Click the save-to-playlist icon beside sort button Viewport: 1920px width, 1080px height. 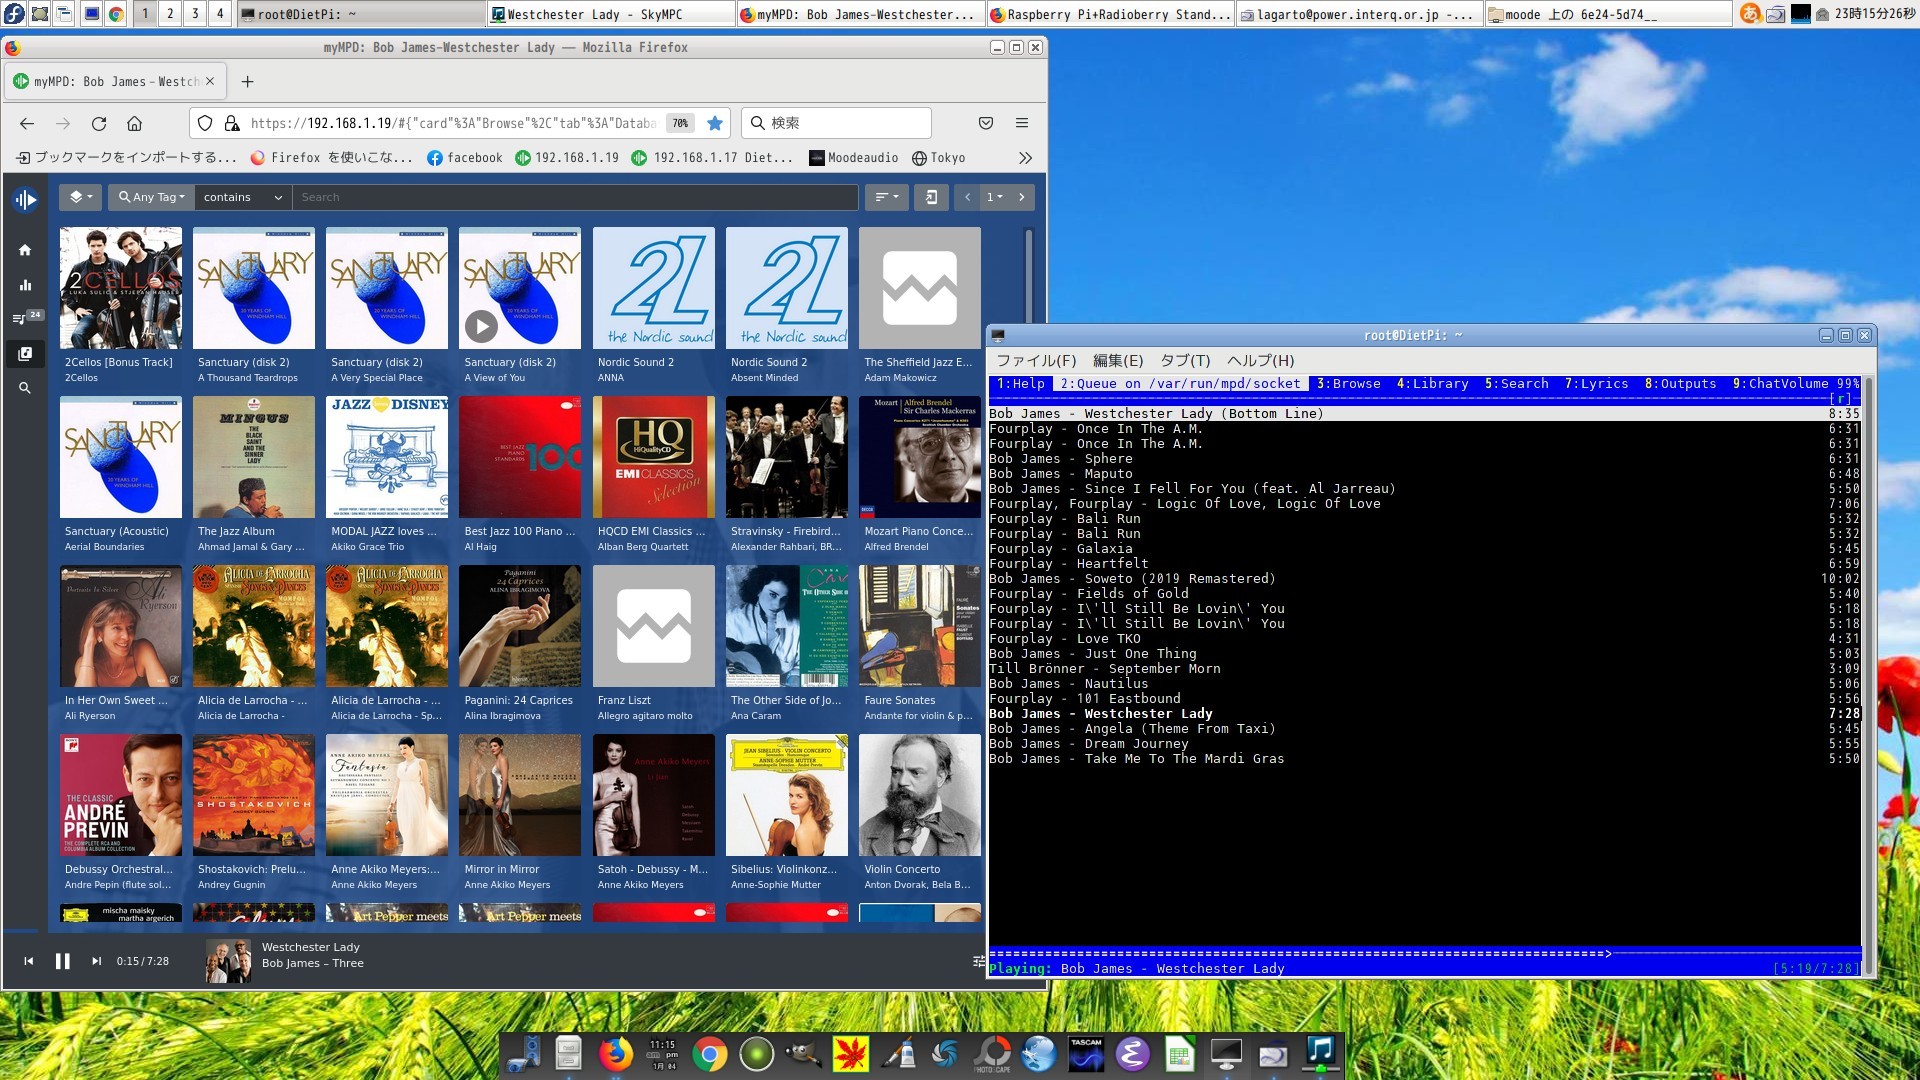[x=931, y=197]
